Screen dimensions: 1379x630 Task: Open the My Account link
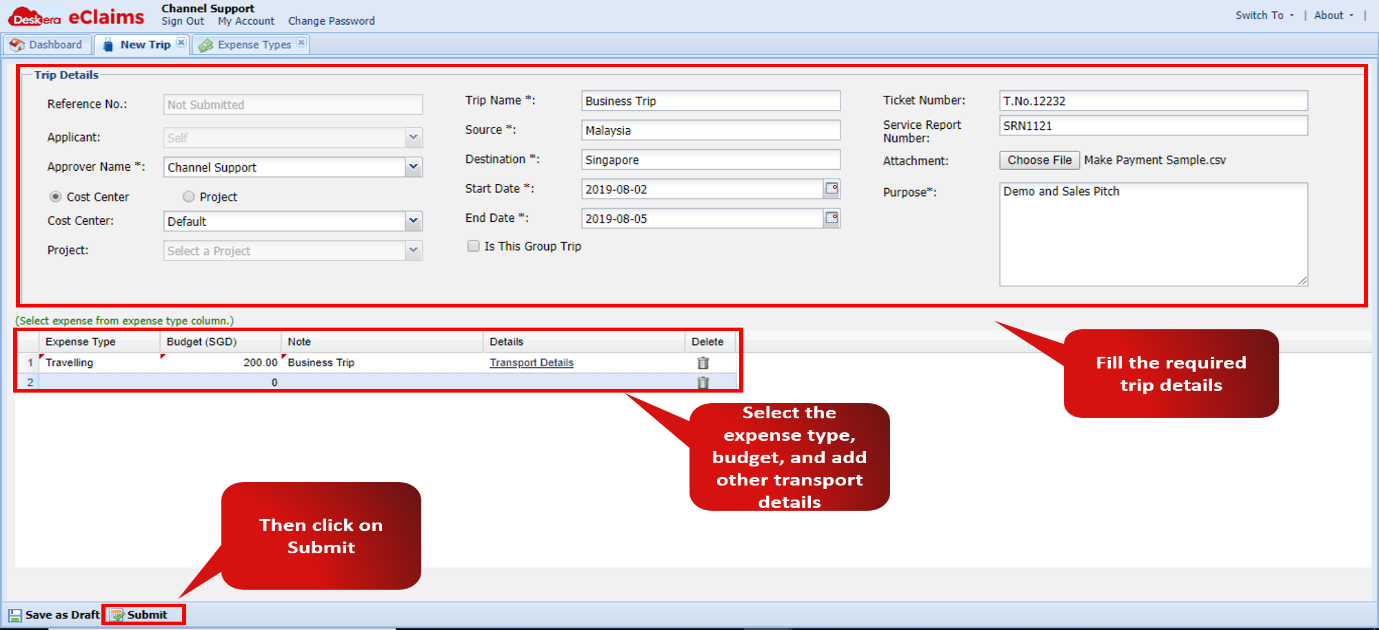click(x=246, y=21)
